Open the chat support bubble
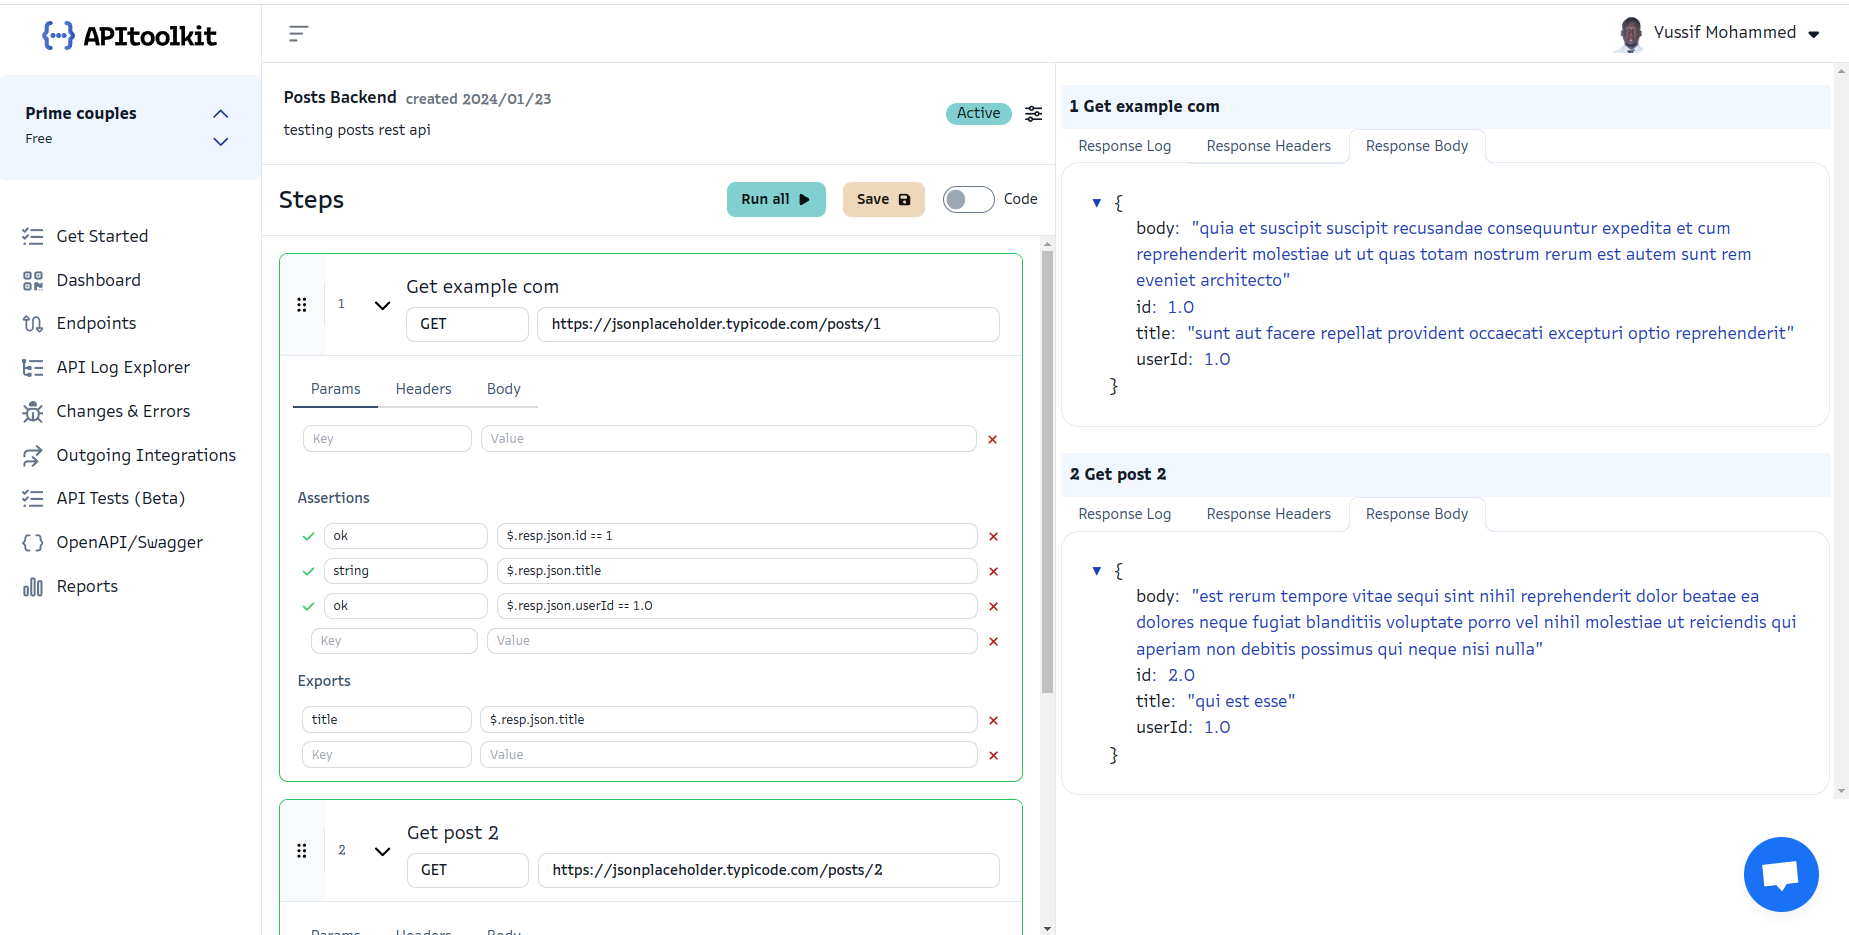The height and width of the screenshot is (935, 1849). click(x=1781, y=874)
